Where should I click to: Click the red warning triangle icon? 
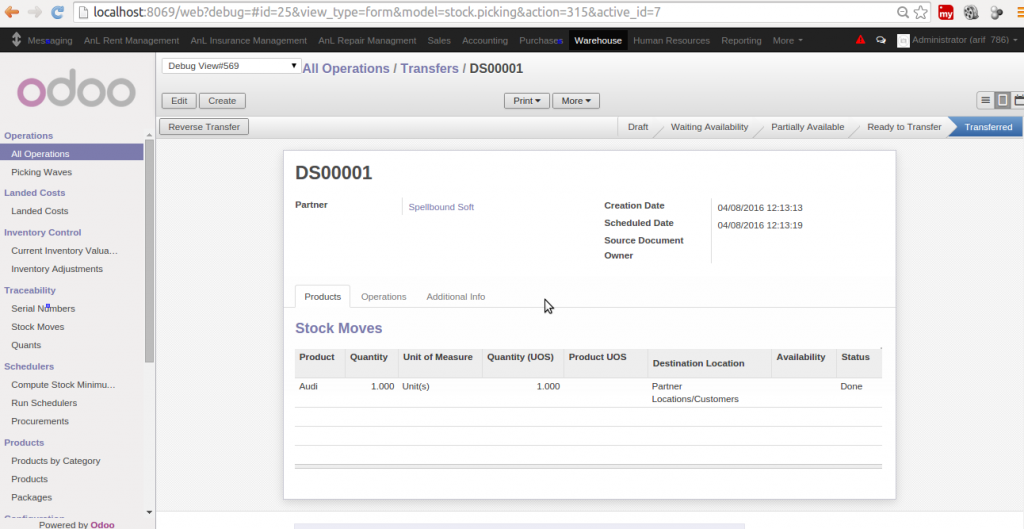[x=861, y=40]
